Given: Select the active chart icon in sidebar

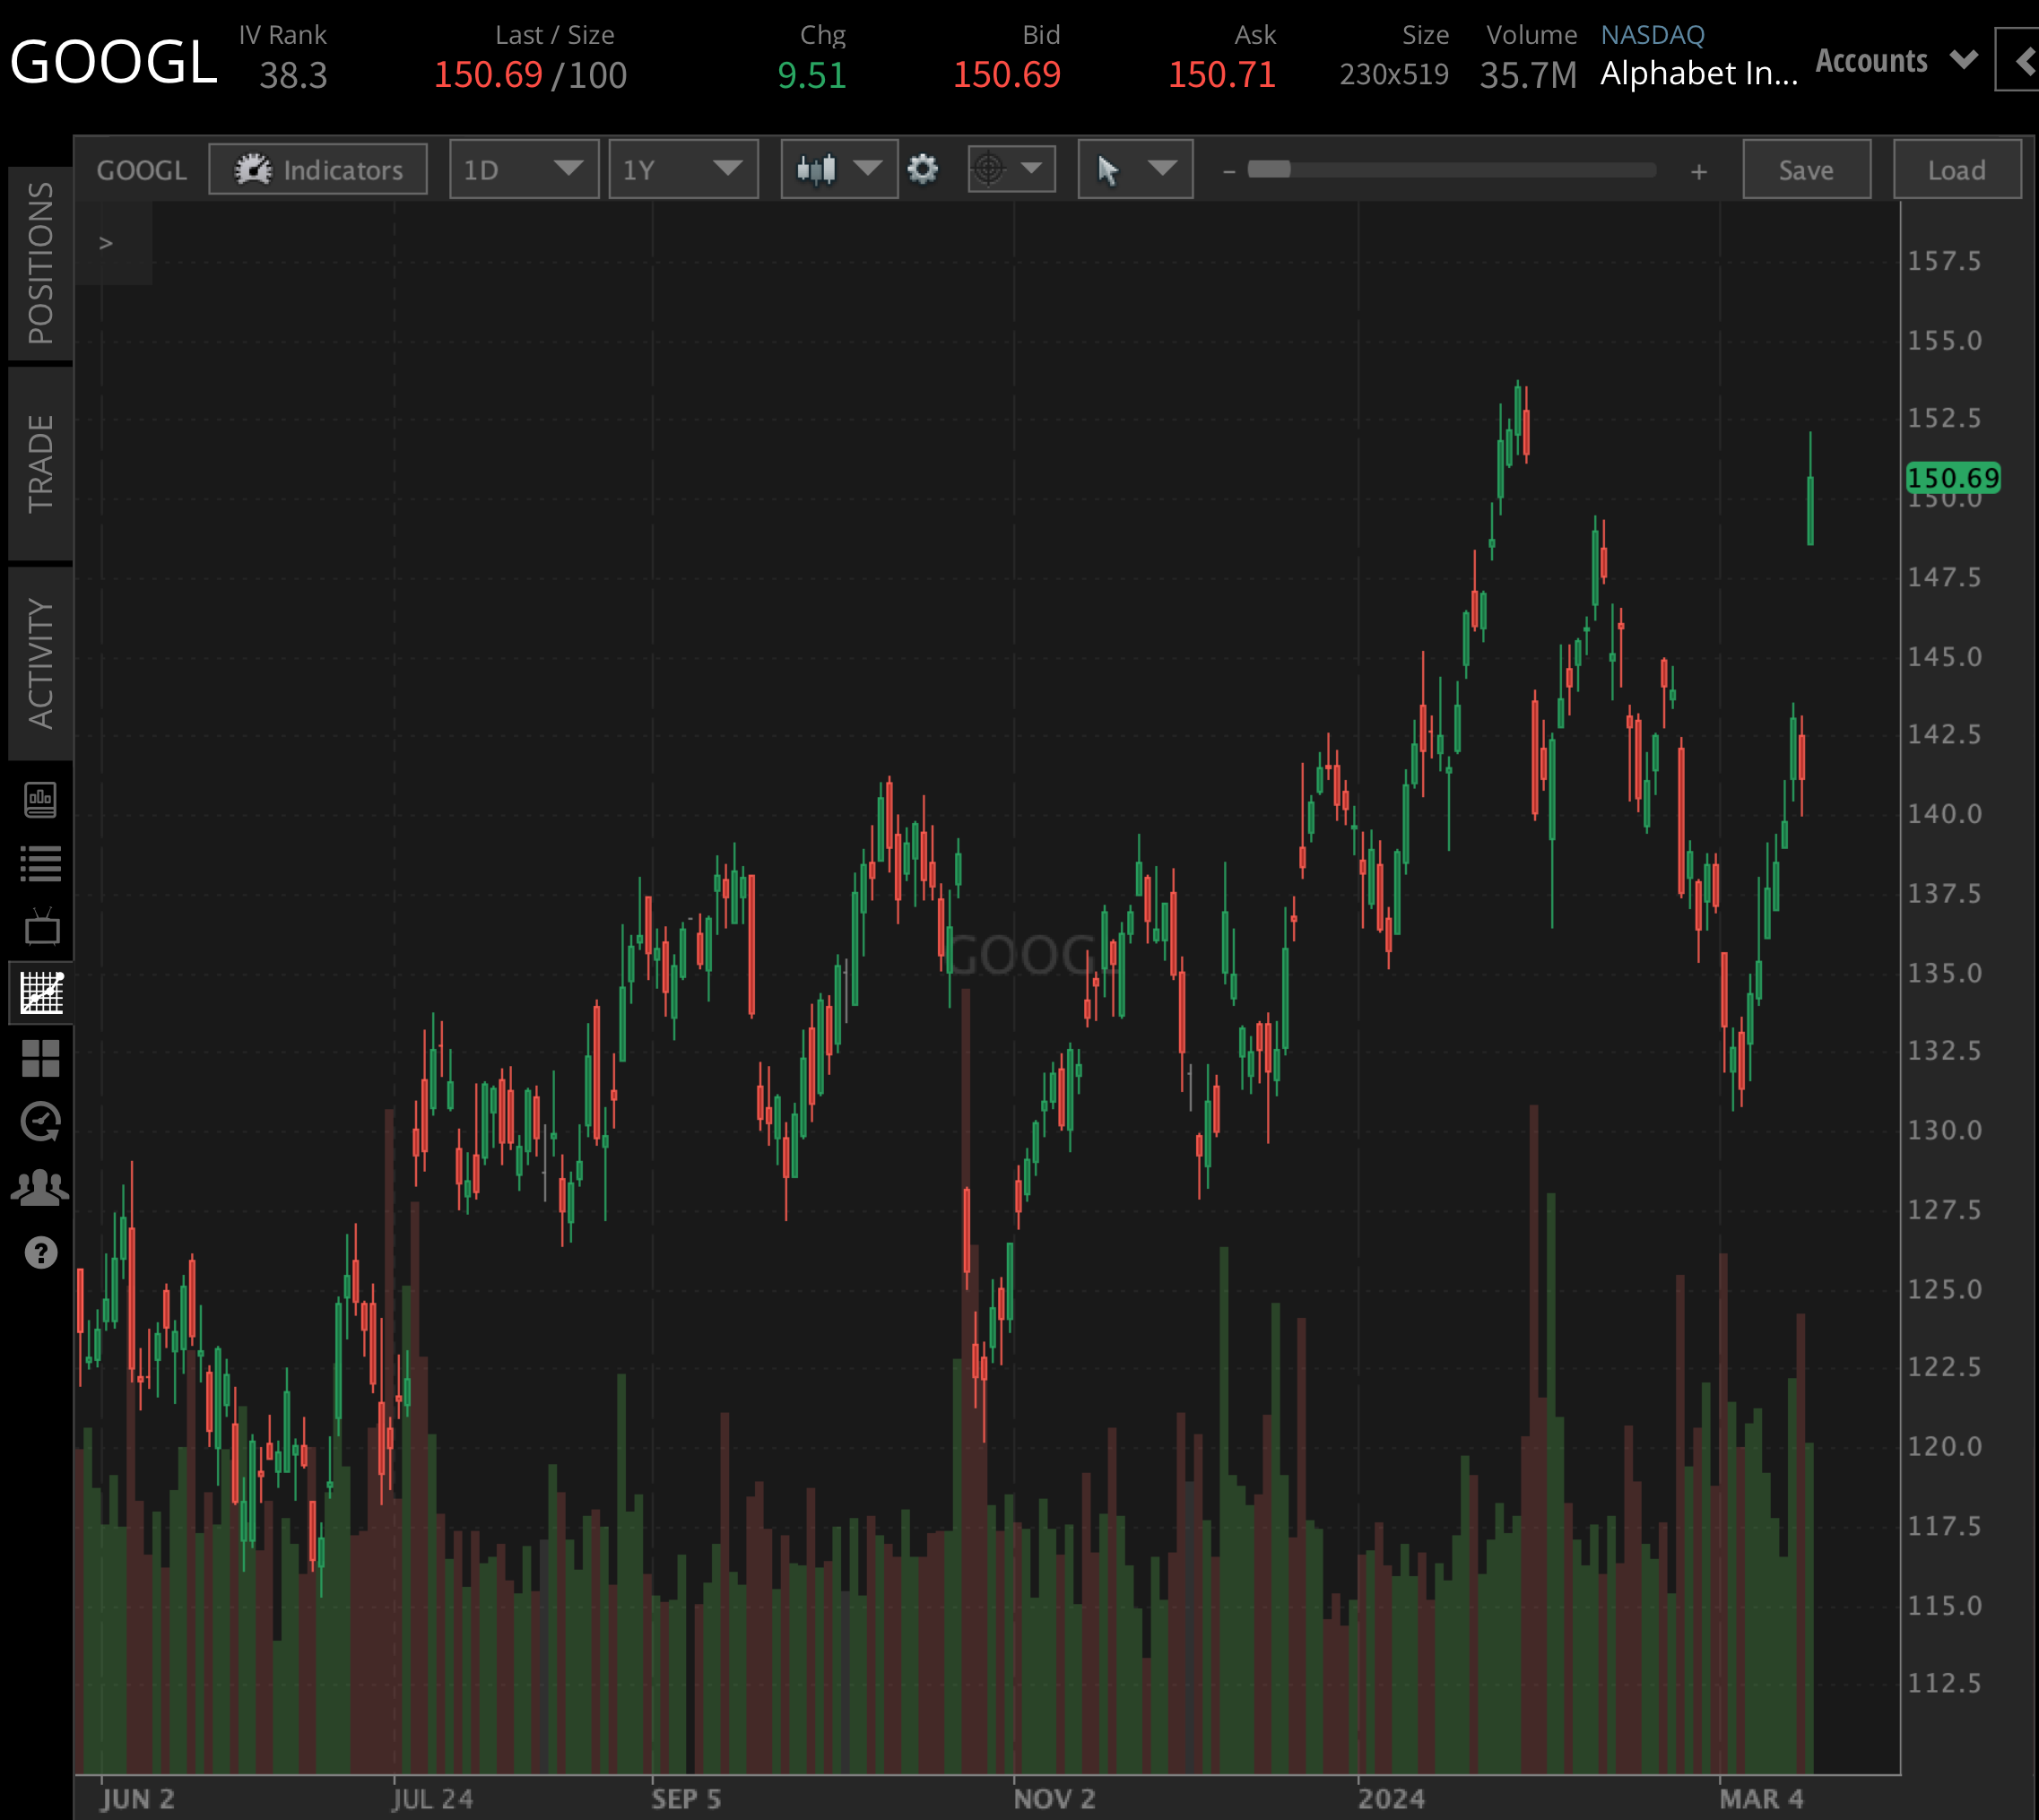Looking at the screenshot, I should pos(41,993).
